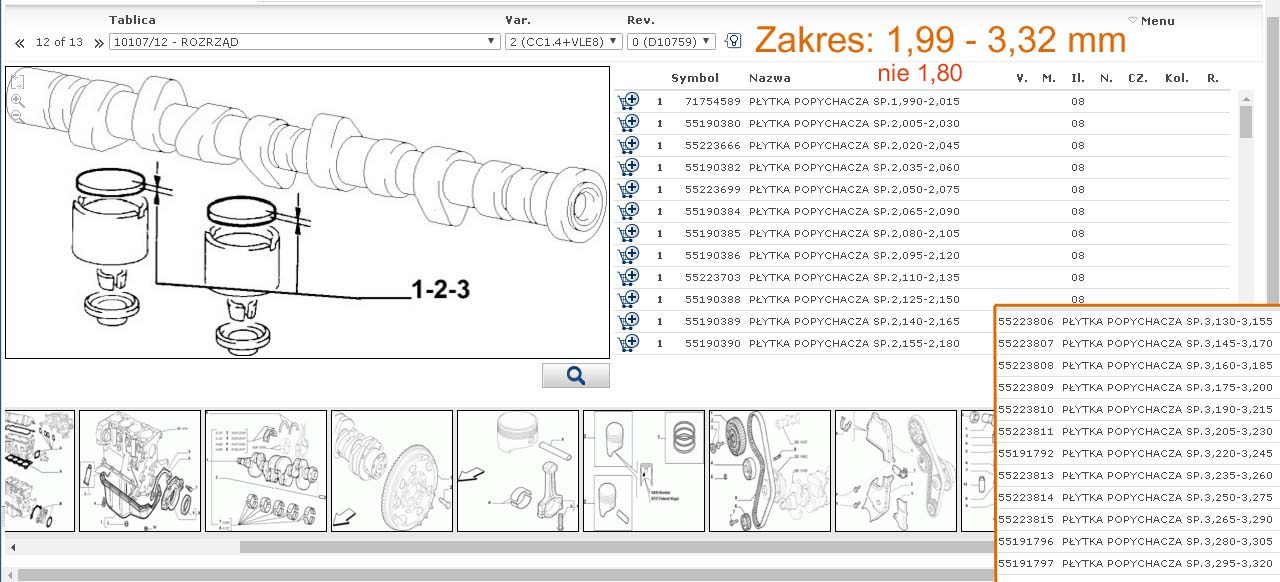Image resolution: width=1280 pixels, height=582 pixels.
Task: Click the fit-to-frame icon on the diagram
Action: (17, 83)
